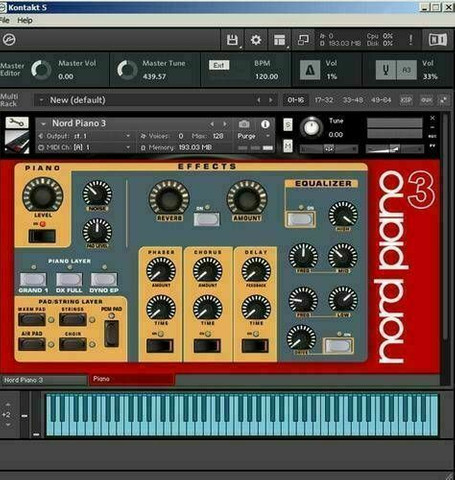The height and width of the screenshot is (480, 455).
Task: Open the Output st. 1 dropdown
Action: pyautogui.click(x=84, y=136)
